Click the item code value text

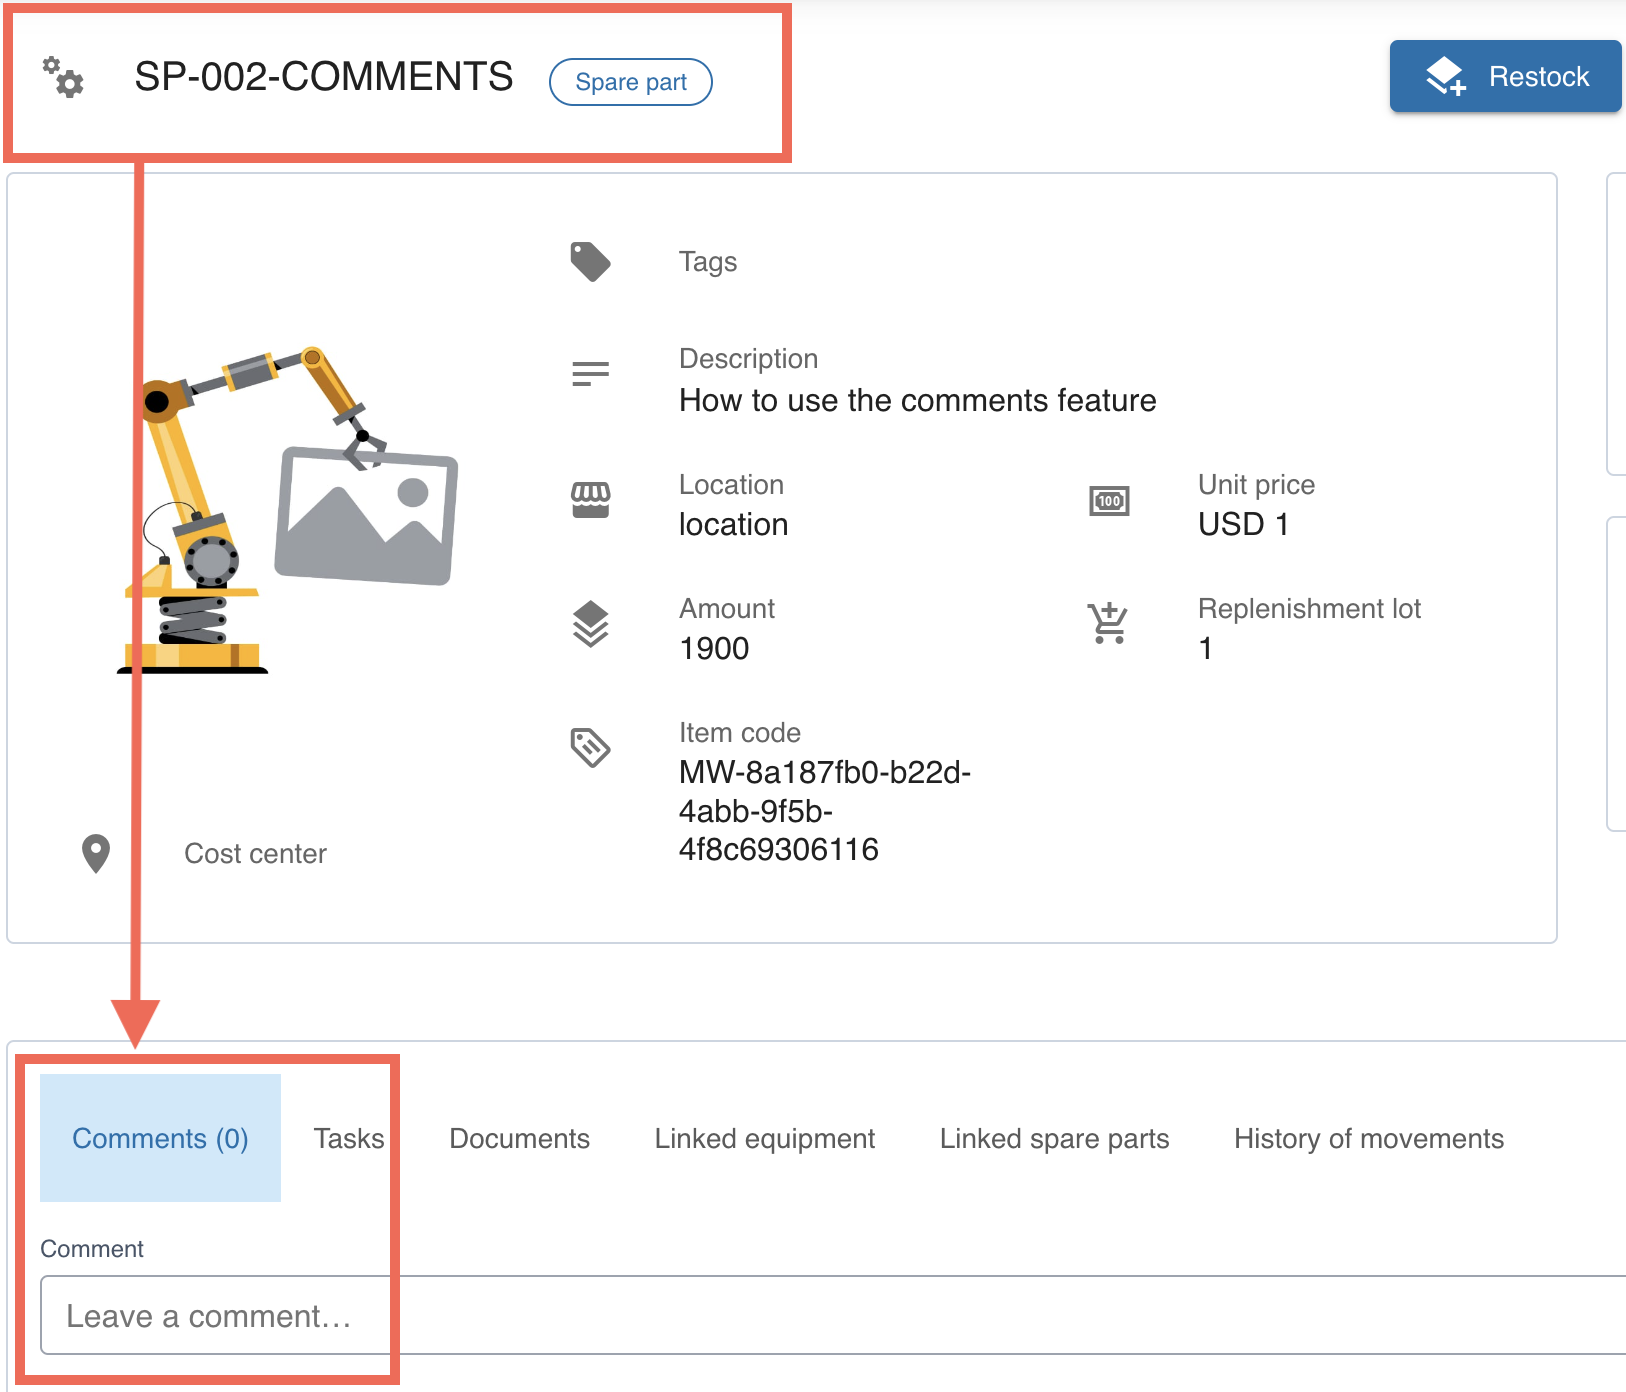click(824, 811)
